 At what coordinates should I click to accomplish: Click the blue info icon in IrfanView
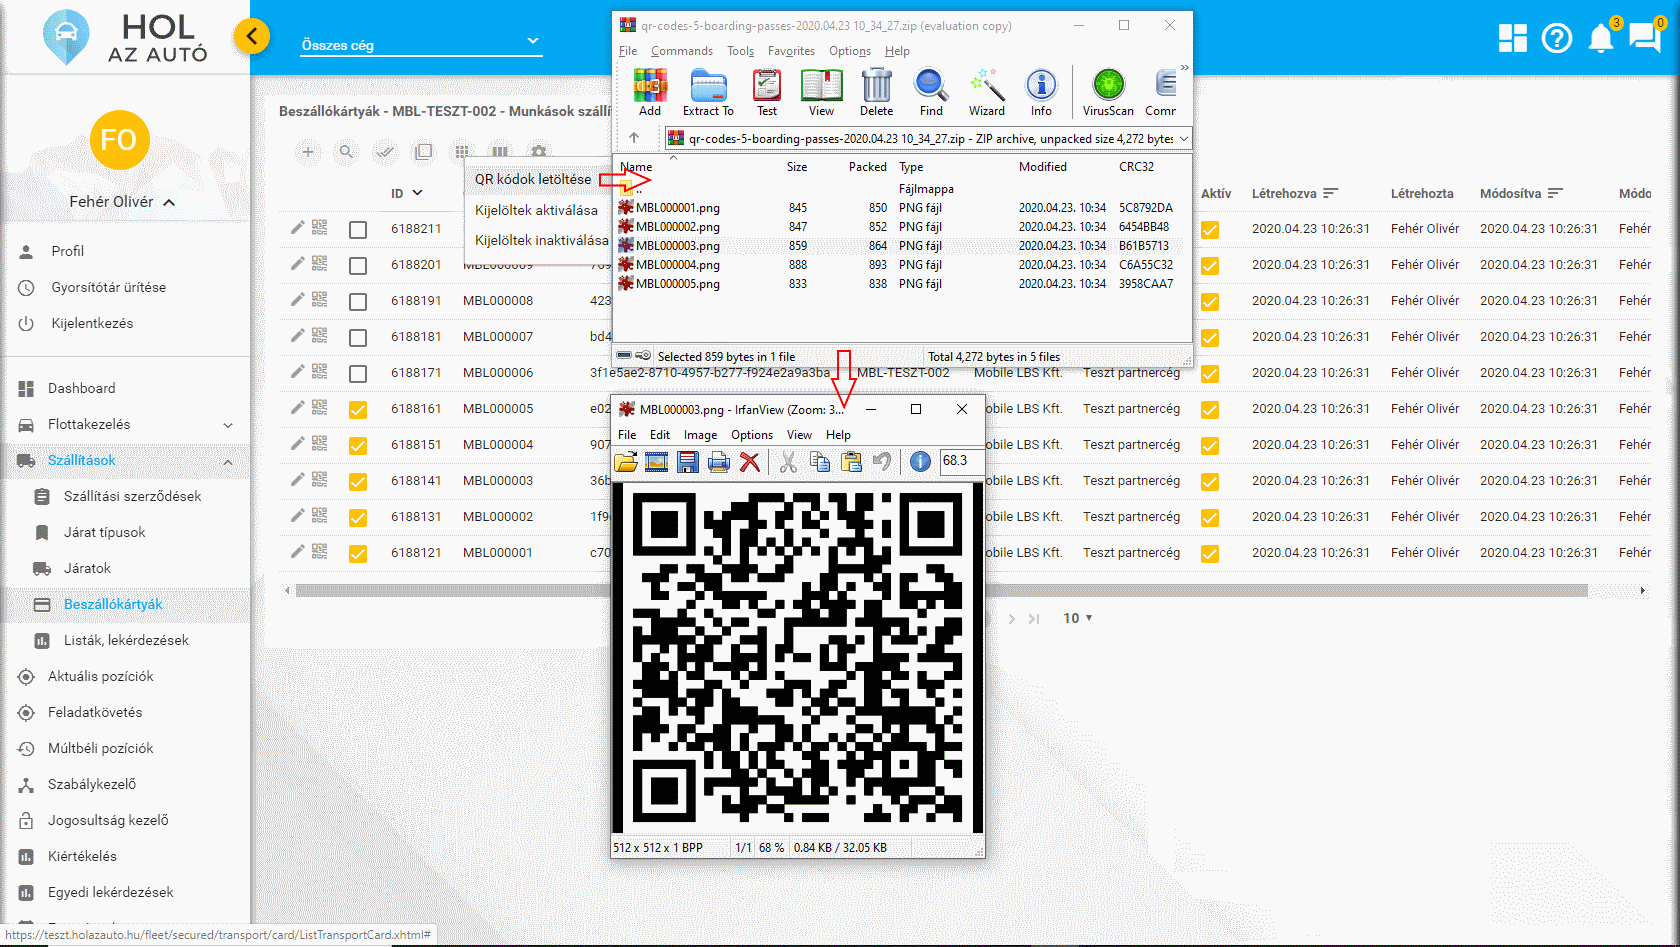coord(920,461)
